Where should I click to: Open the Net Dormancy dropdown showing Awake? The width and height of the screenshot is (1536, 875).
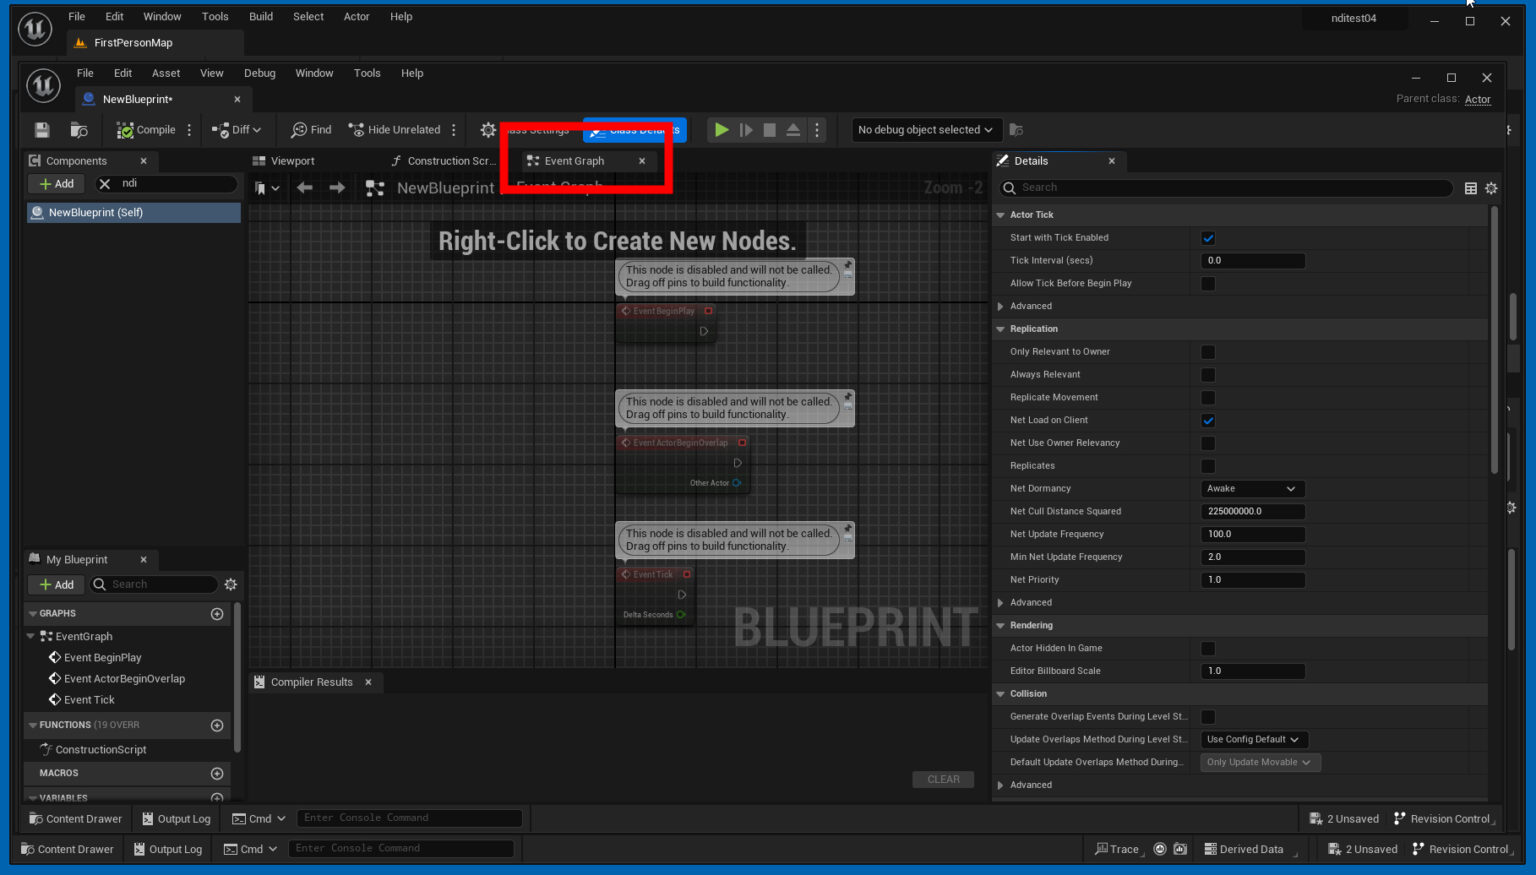pos(1252,488)
